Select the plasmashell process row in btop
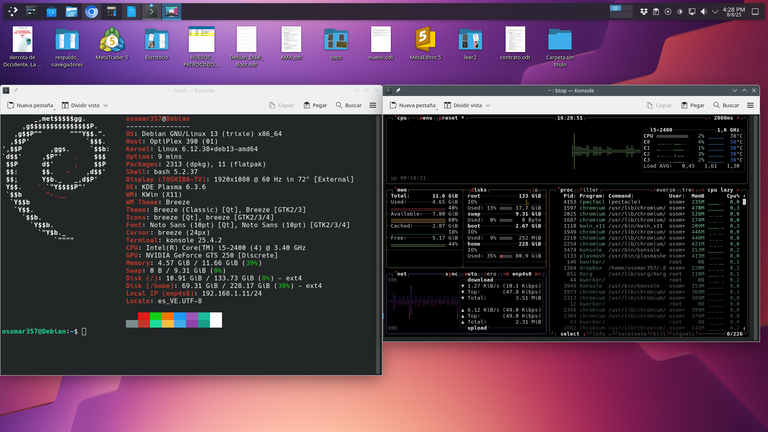 tap(650, 256)
